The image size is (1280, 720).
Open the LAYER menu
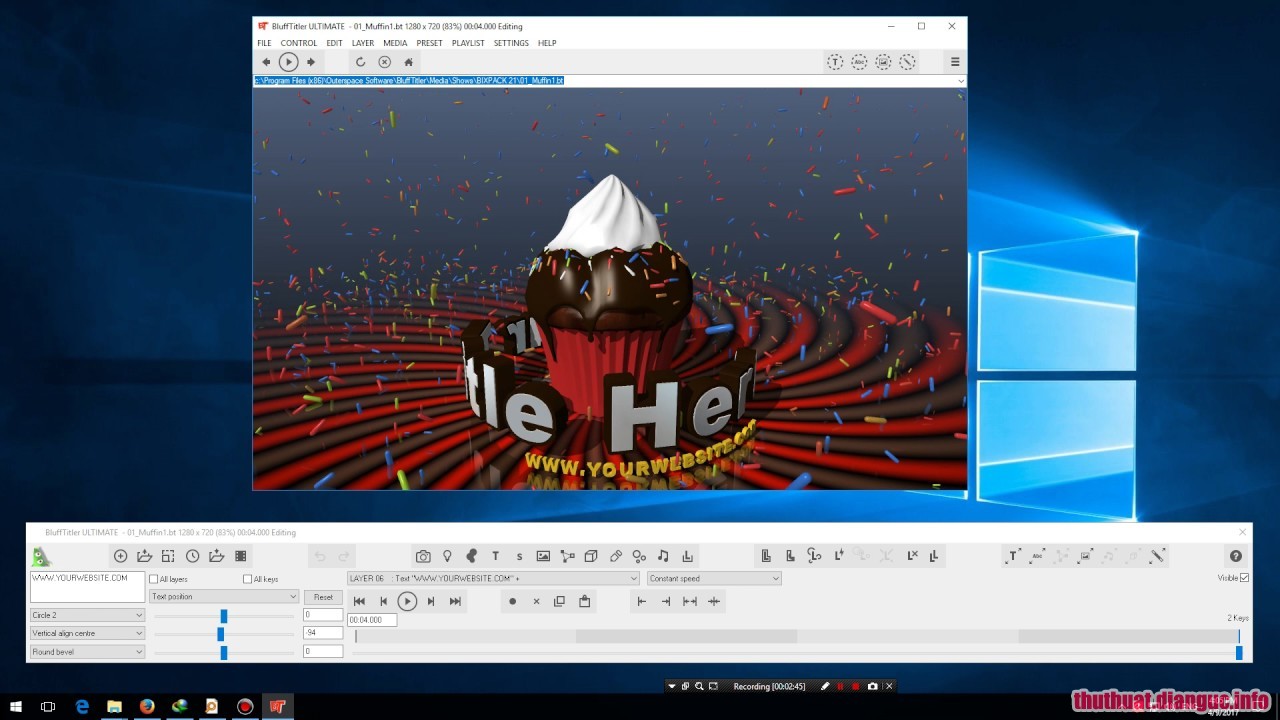363,43
